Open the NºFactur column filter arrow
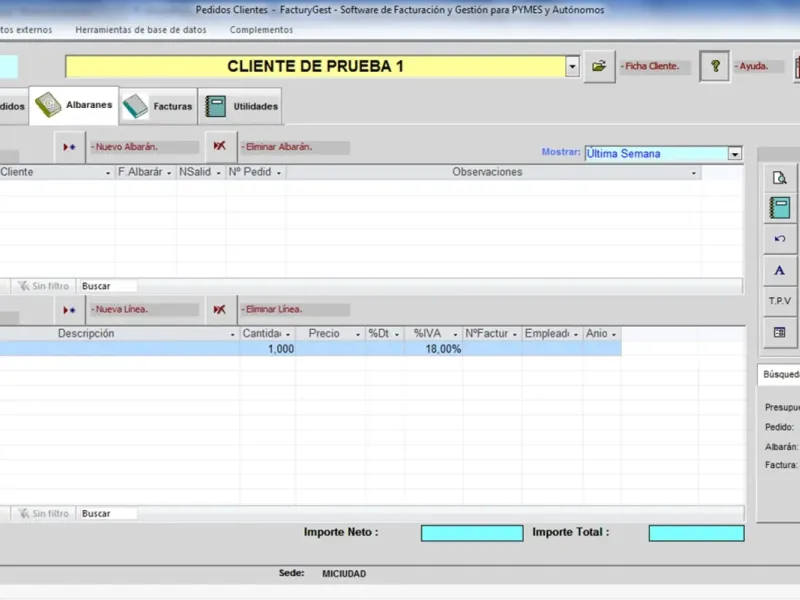Image resolution: width=800 pixels, height=600 pixels. click(x=515, y=335)
